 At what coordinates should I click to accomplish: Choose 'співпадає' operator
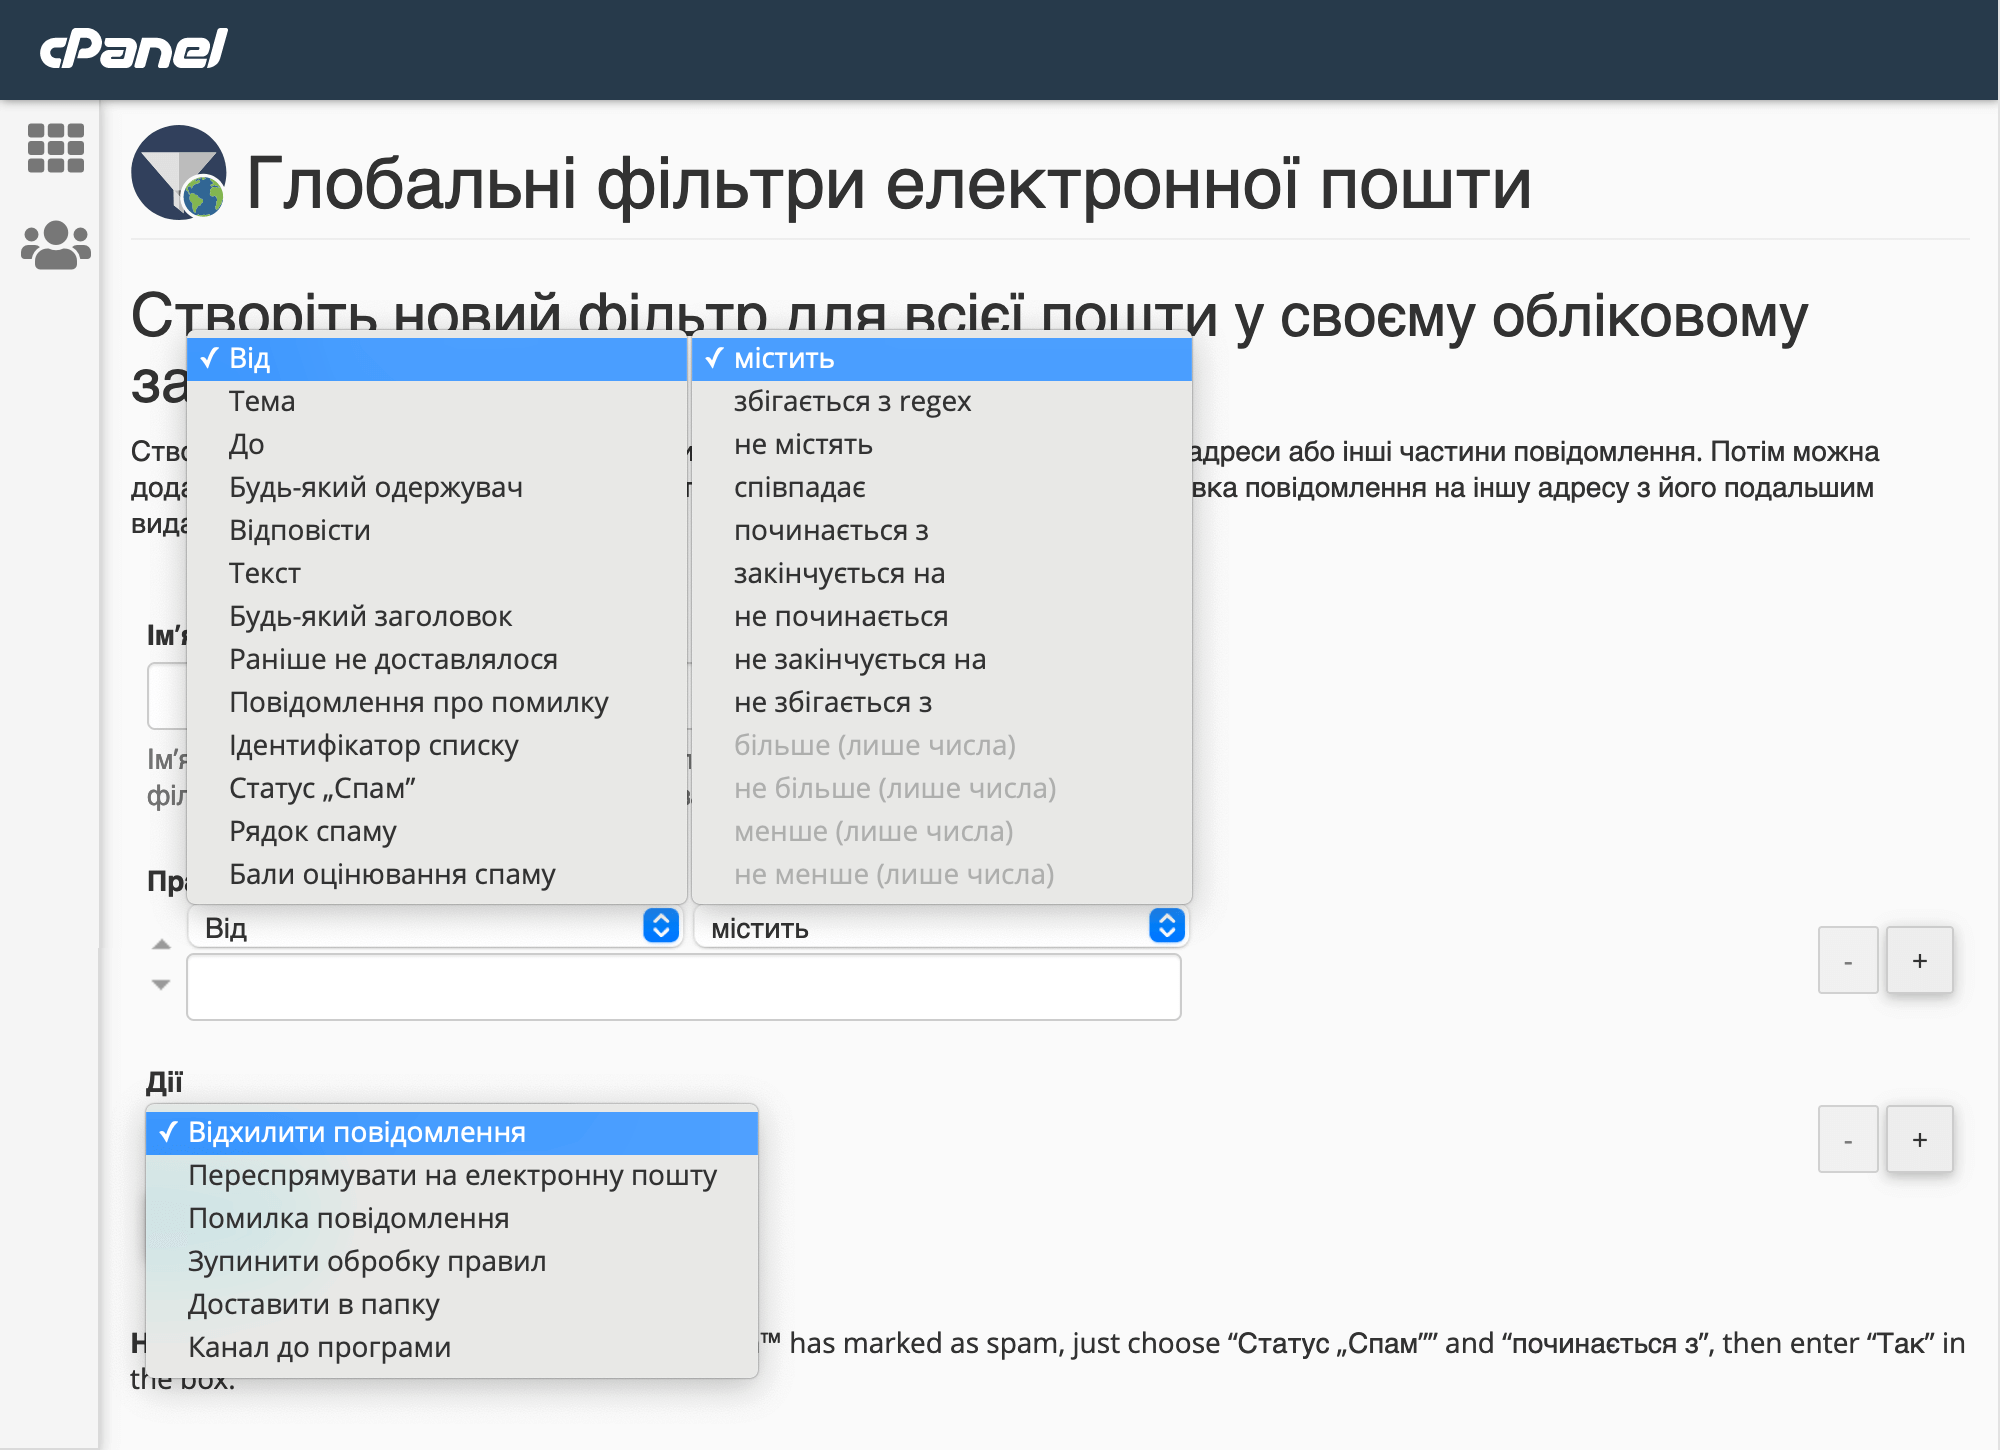942,487
